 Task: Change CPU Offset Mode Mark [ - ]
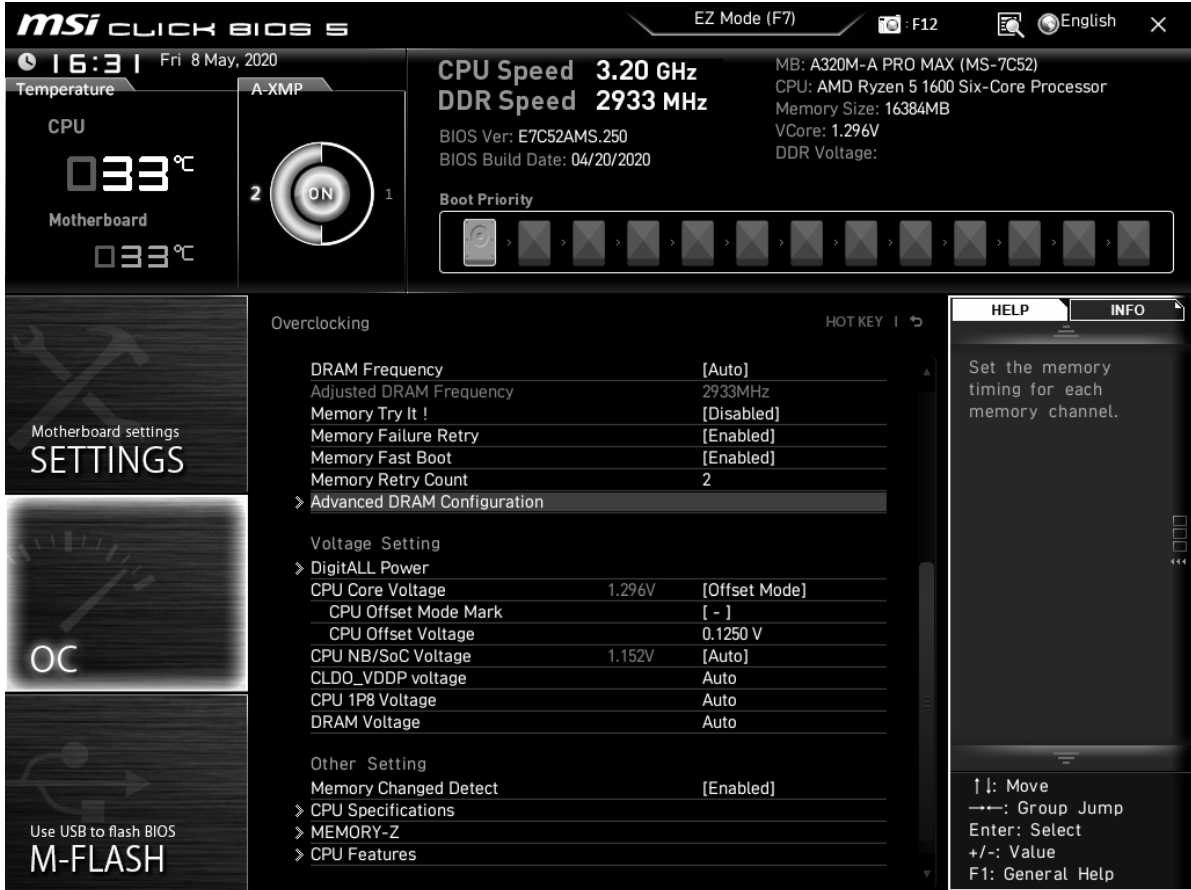click(598, 612)
